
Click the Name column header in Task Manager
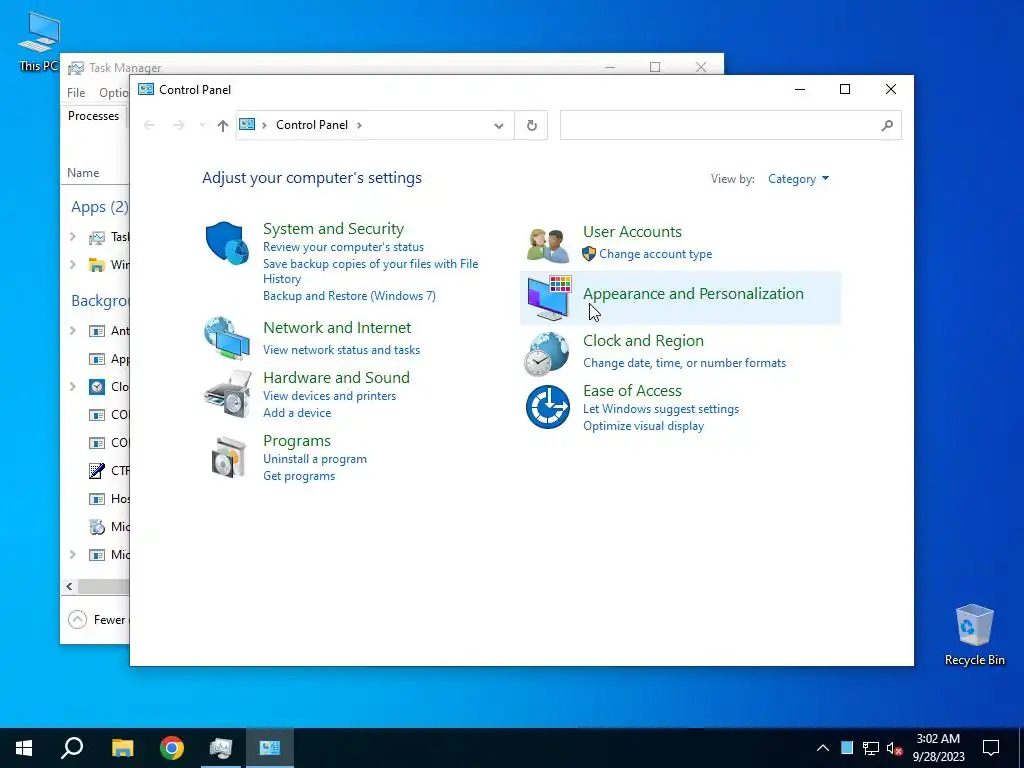tap(83, 173)
